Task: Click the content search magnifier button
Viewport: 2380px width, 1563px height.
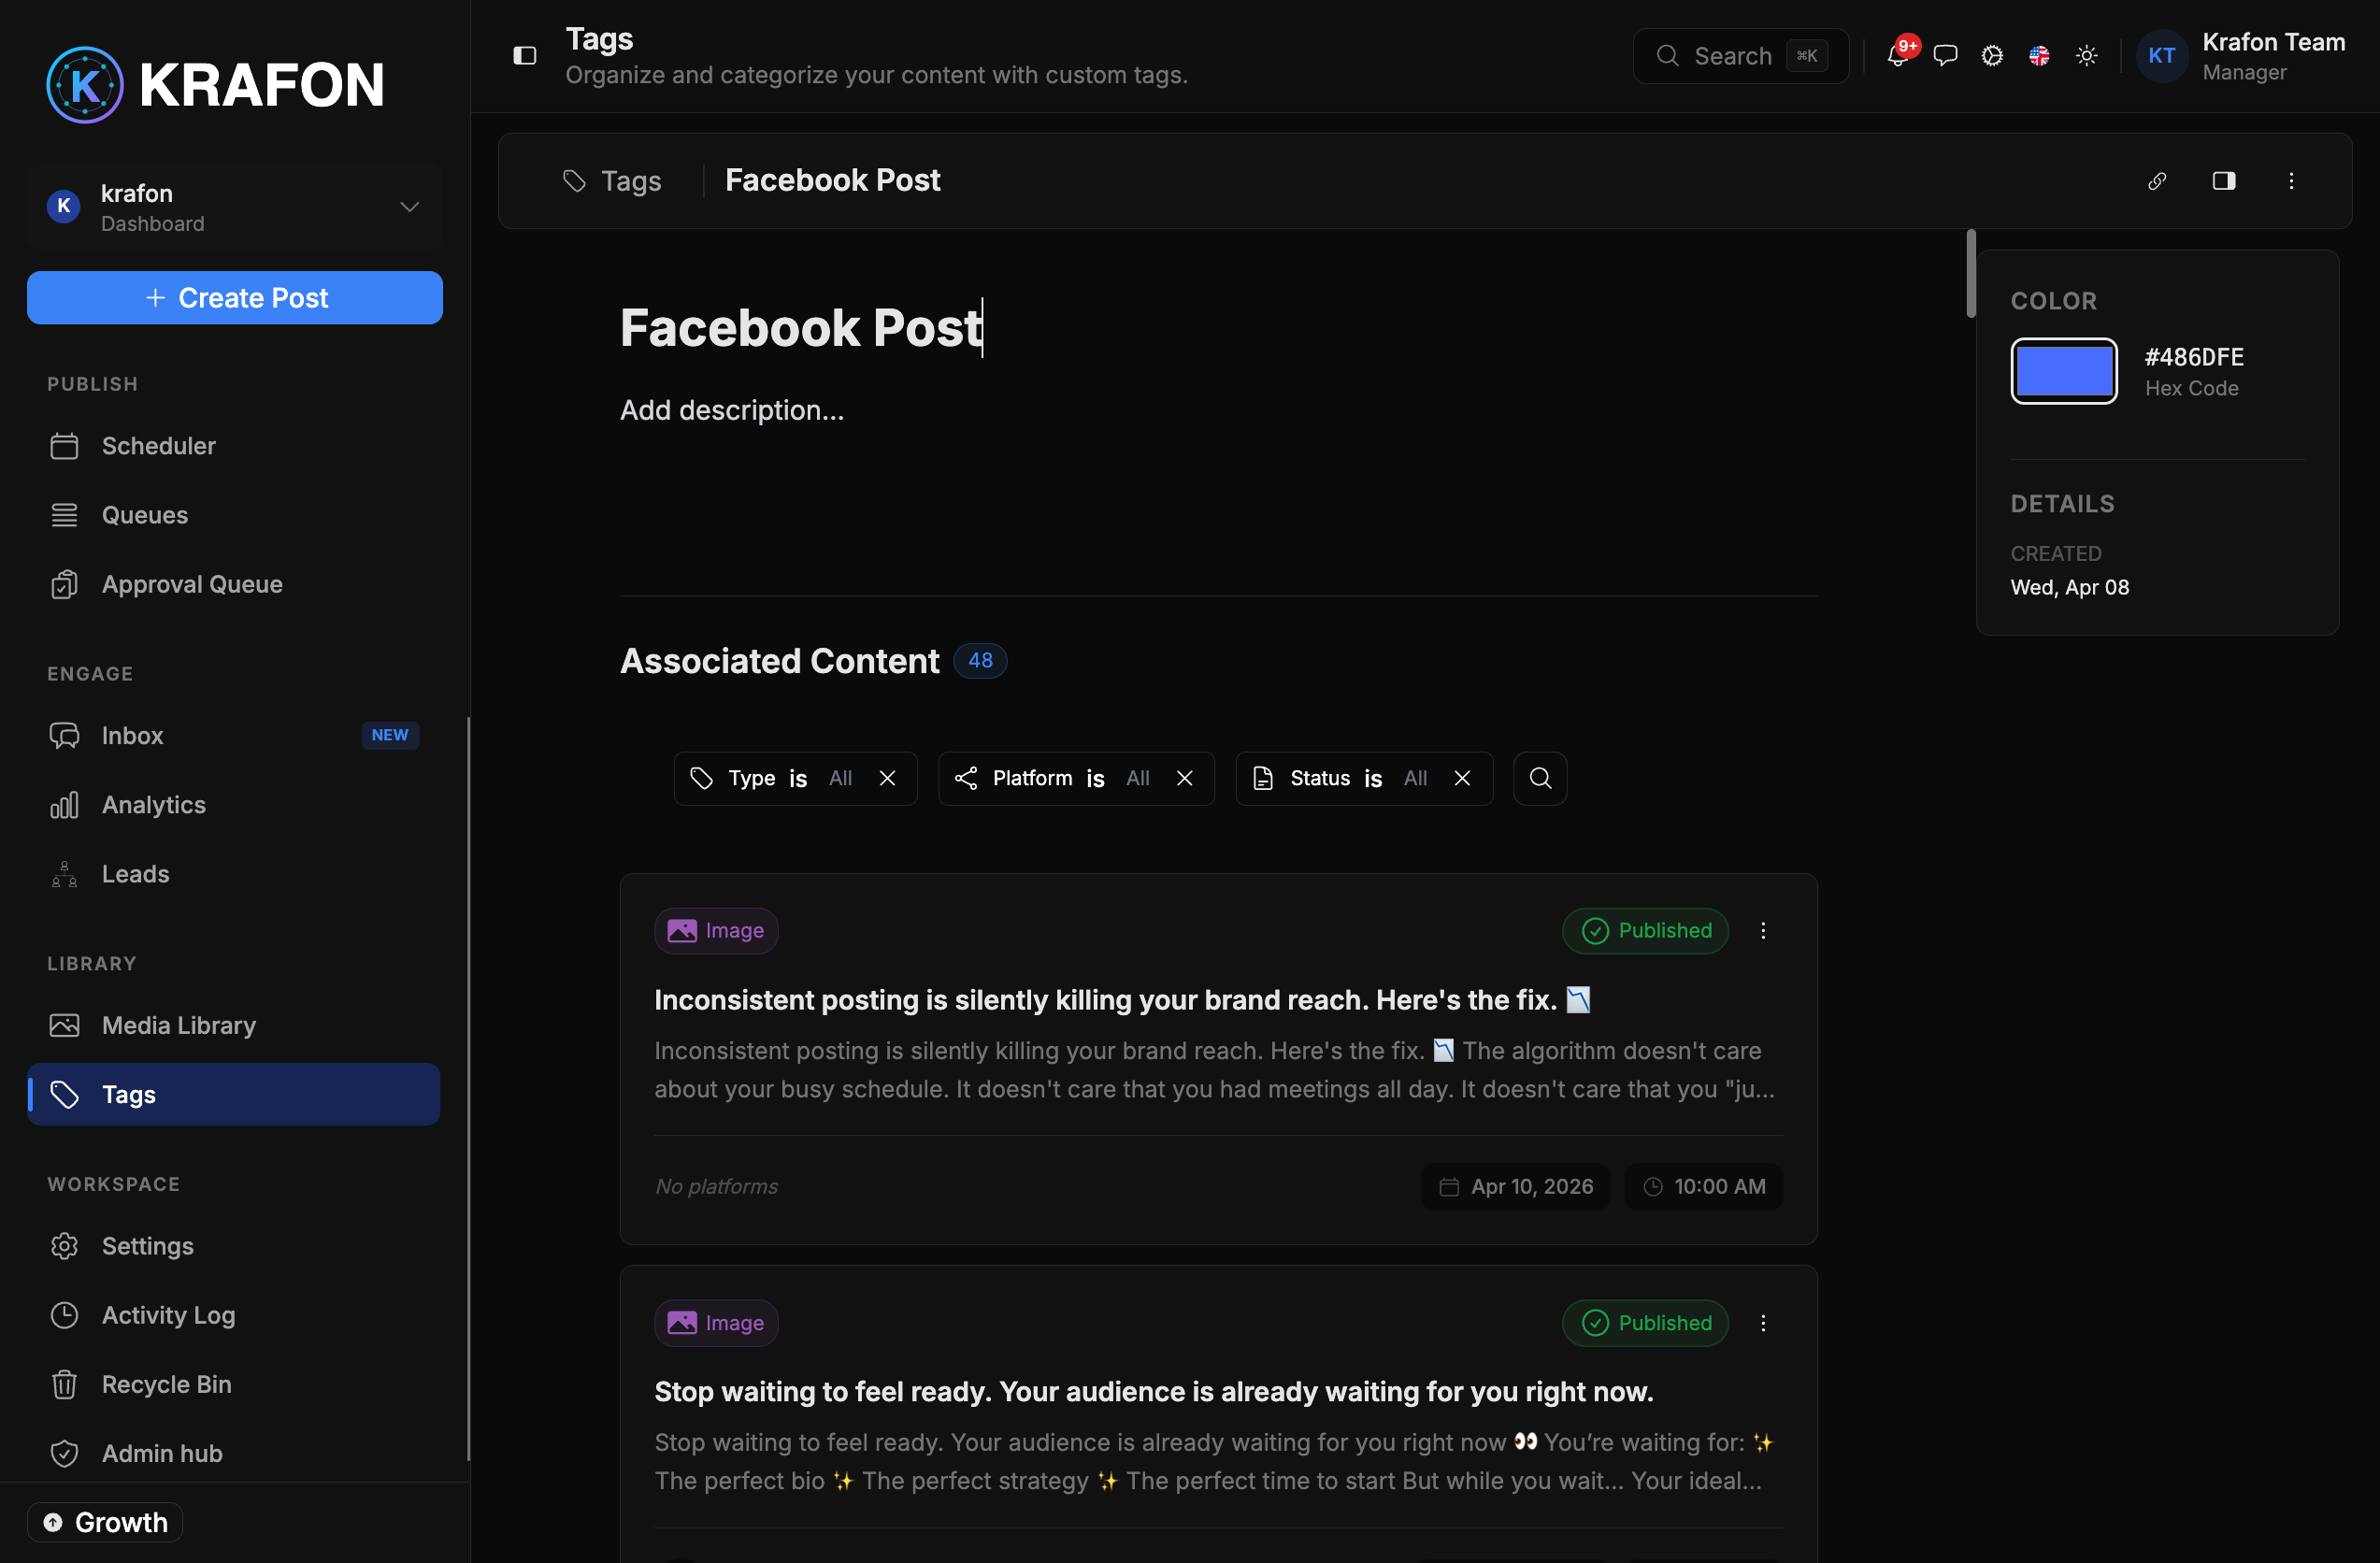Action: (x=1540, y=778)
